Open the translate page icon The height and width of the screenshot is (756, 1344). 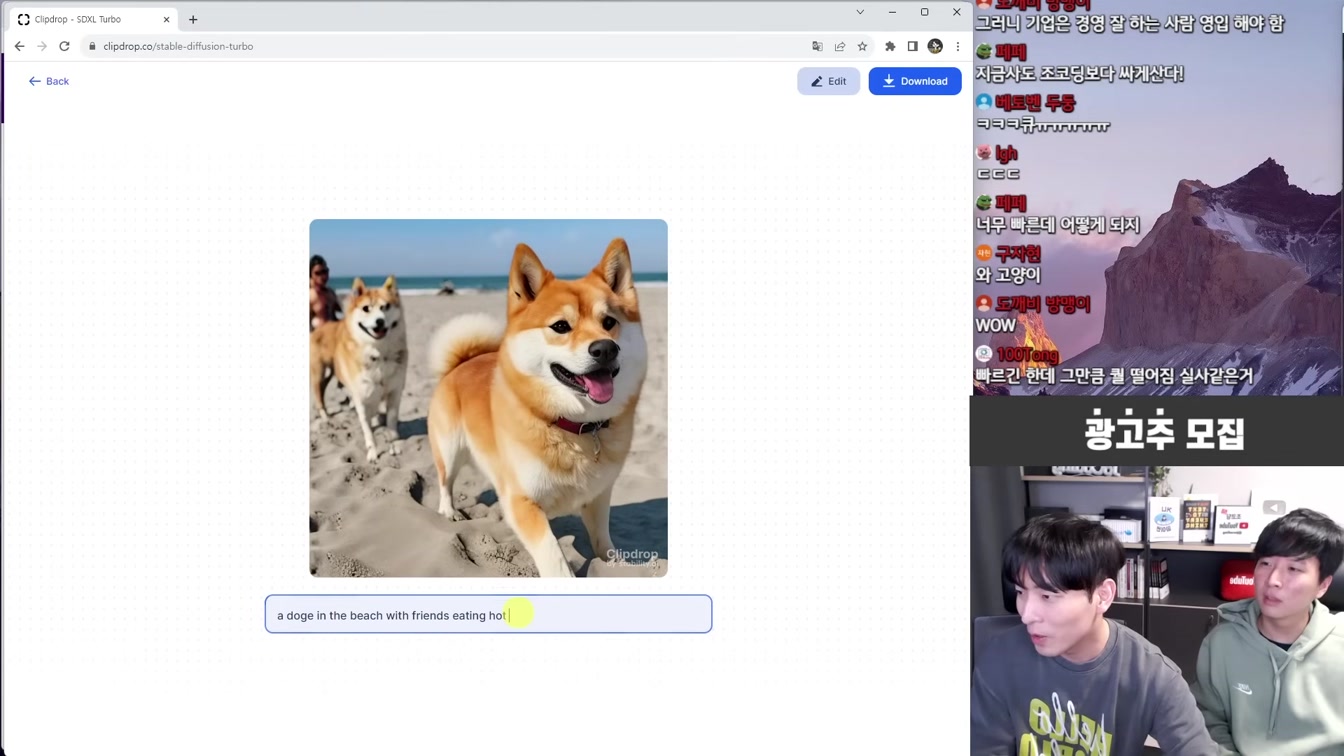pyautogui.click(x=817, y=46)
